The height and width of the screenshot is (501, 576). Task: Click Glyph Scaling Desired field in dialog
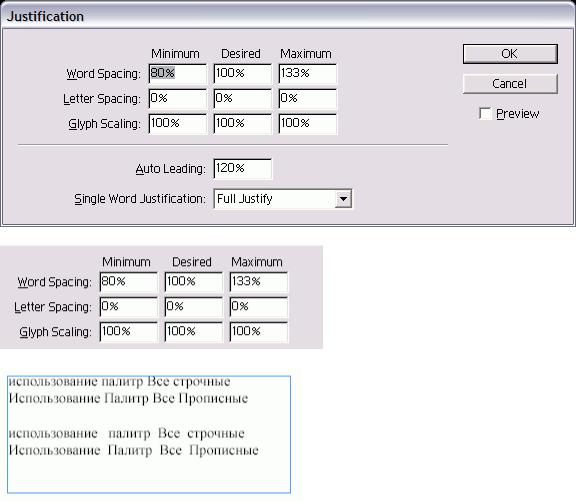tap(243, 123)
